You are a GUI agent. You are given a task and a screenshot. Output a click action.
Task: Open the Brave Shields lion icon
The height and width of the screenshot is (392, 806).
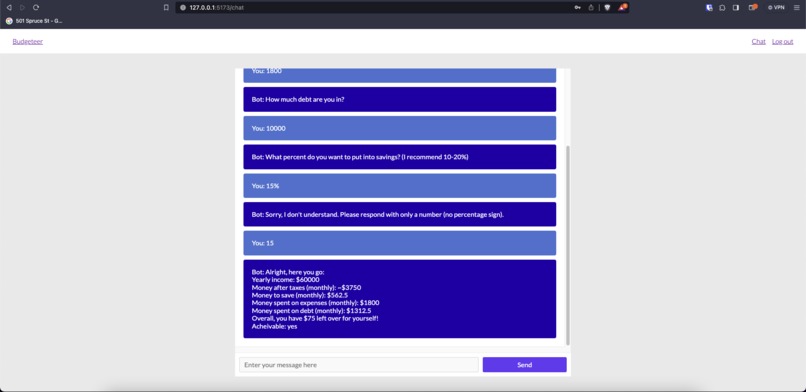[x=607, y=8]
